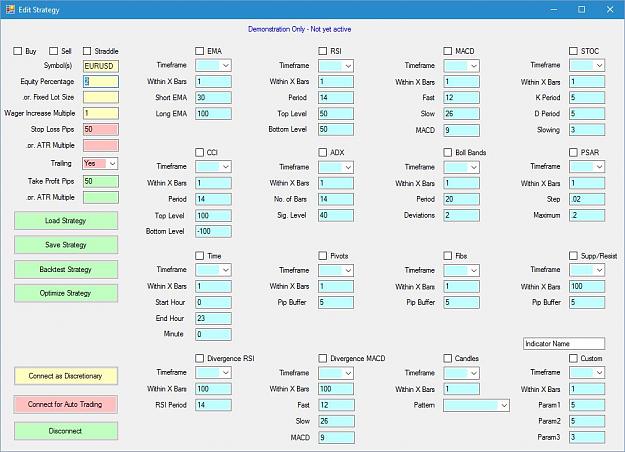Click the Fixed Lot Size field
Viewport: 625px width, 452px height.
click(100, 97)
